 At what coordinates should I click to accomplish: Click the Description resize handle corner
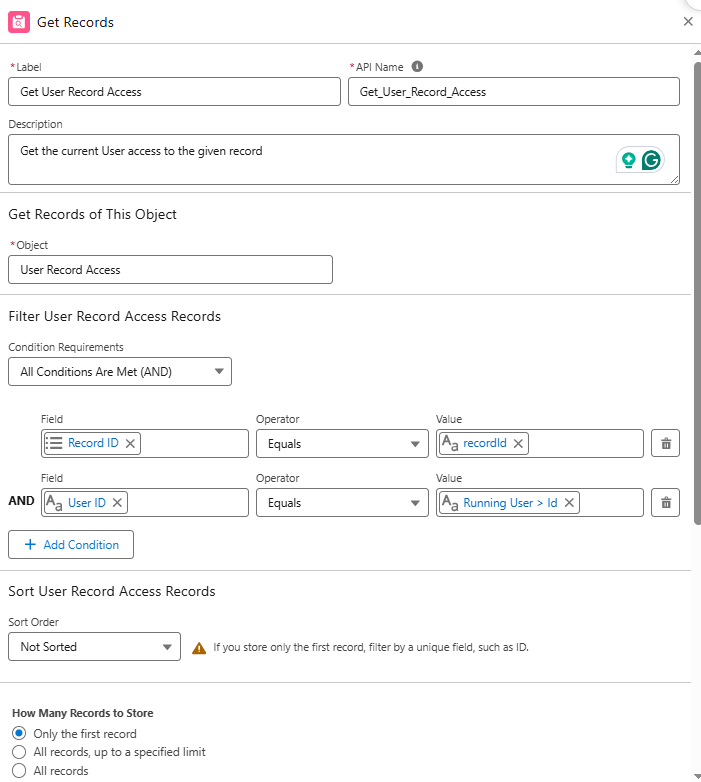675,180
